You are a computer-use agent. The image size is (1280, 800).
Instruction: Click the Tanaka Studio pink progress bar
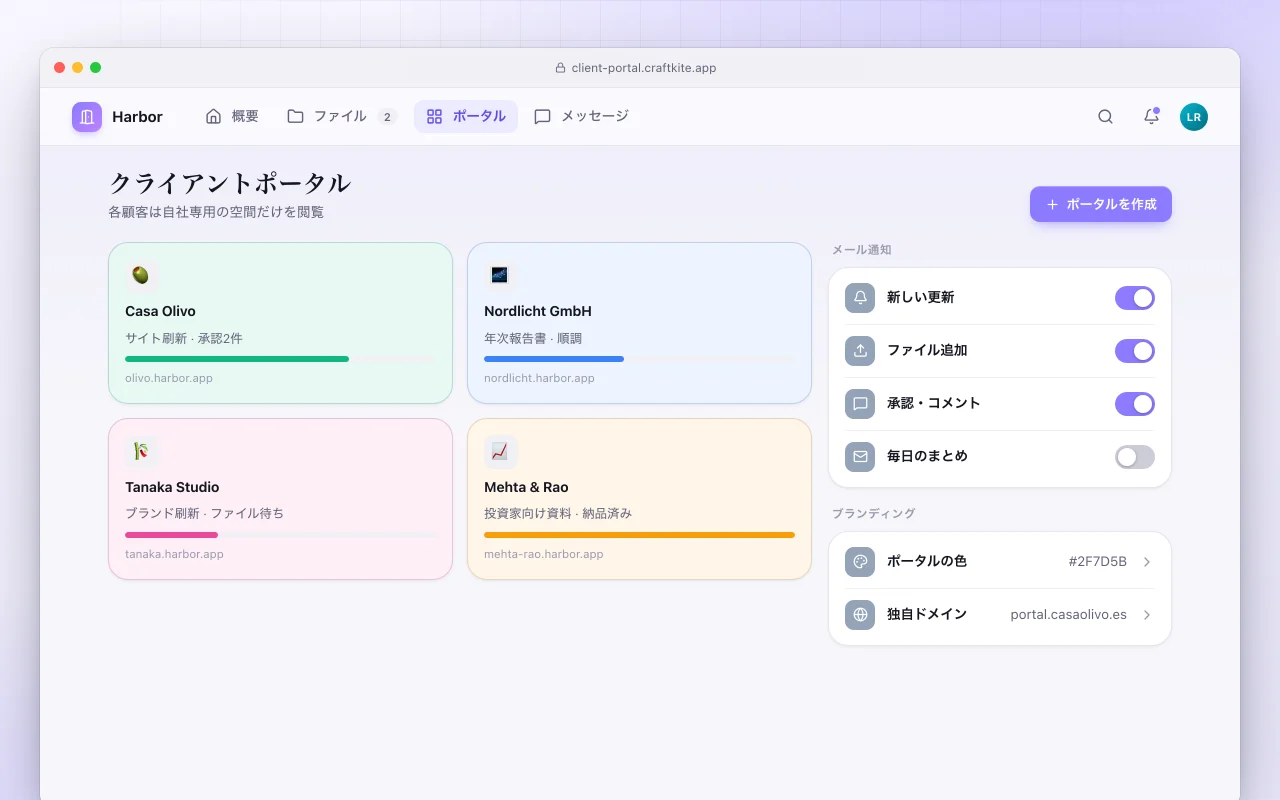(x=171, y=535)
